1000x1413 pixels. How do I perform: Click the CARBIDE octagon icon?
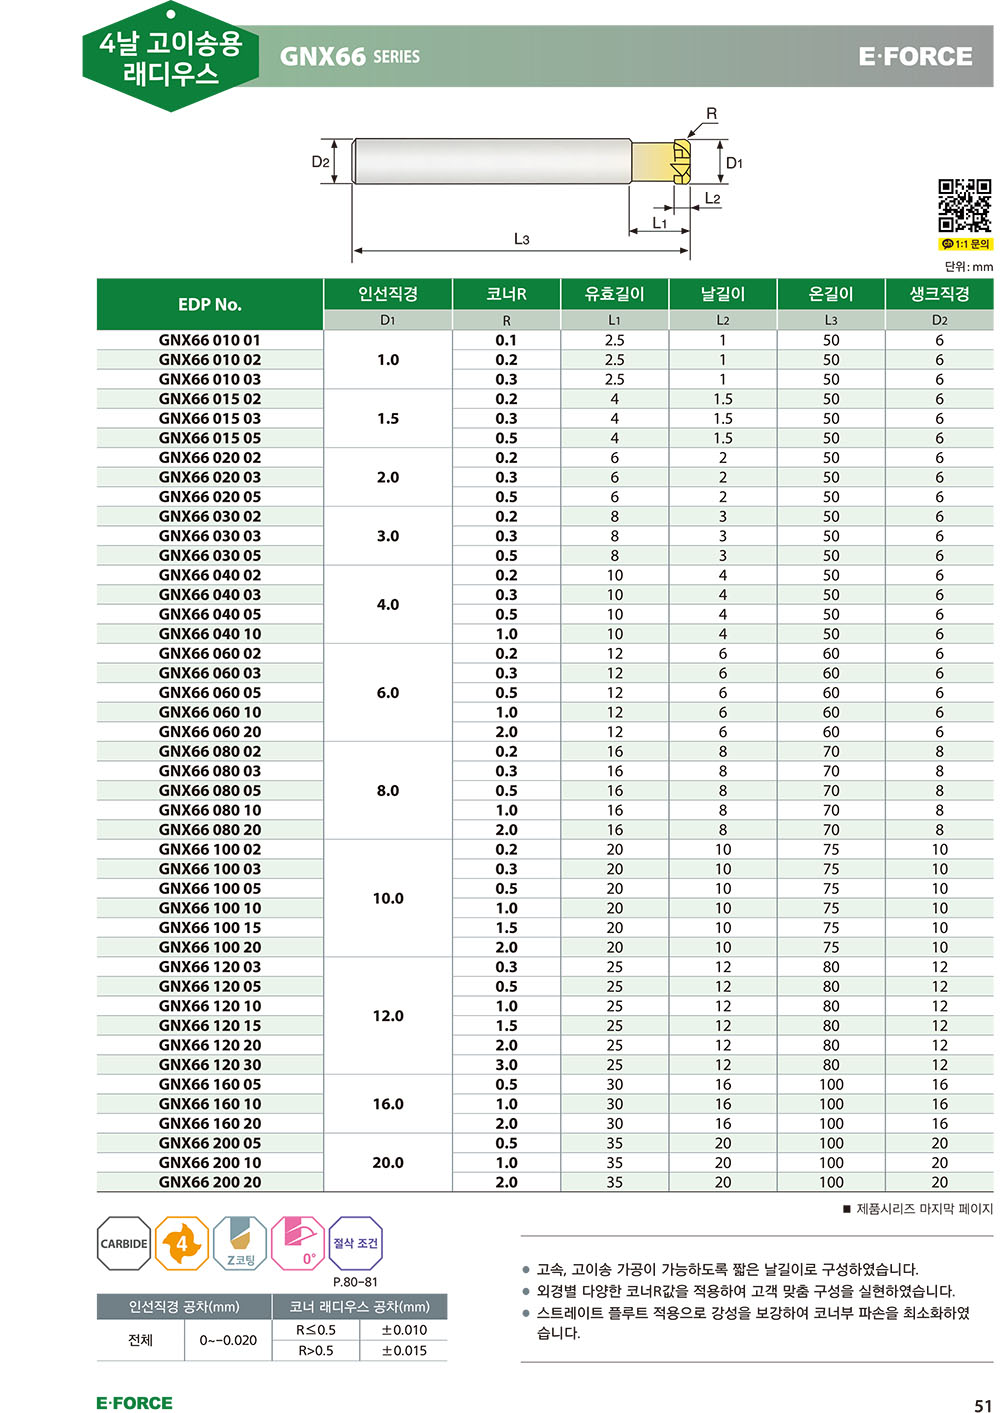(124, 1243)
